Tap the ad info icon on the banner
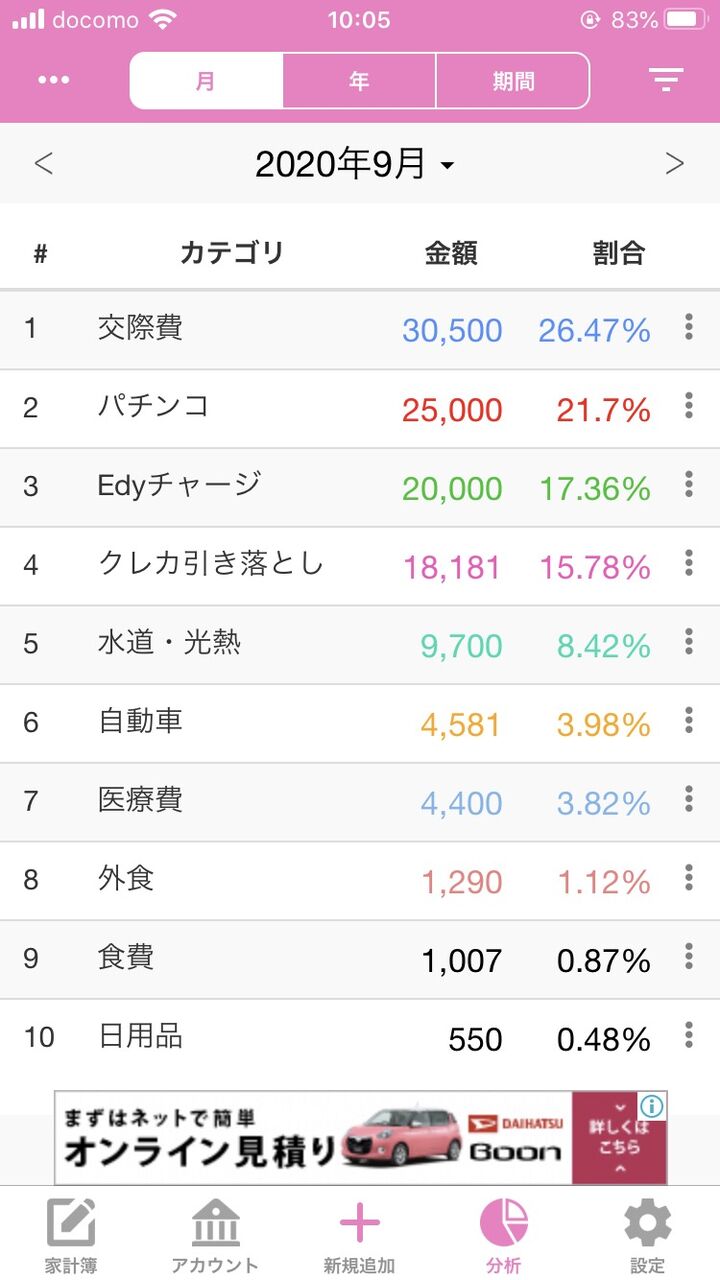 coord(652,1106)
